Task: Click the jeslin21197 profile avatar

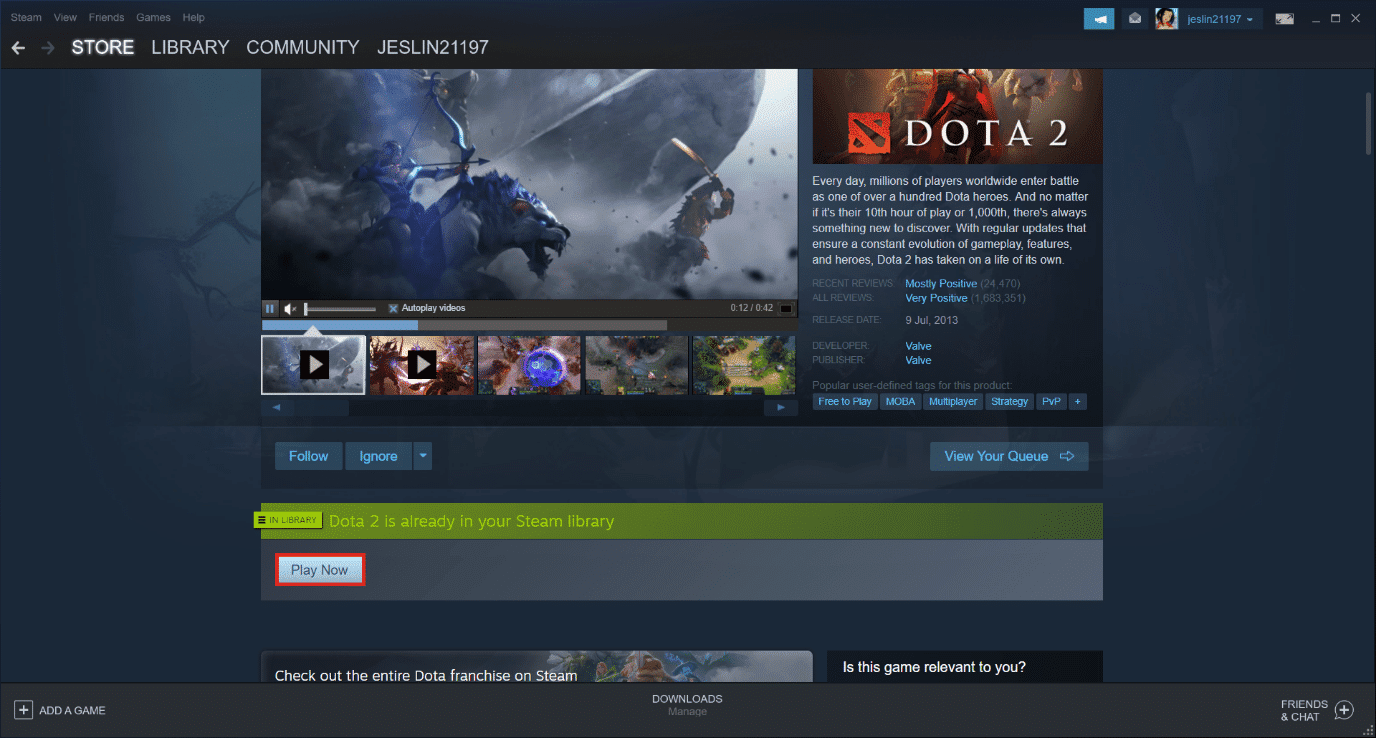Action: [x=1166, y=18]
